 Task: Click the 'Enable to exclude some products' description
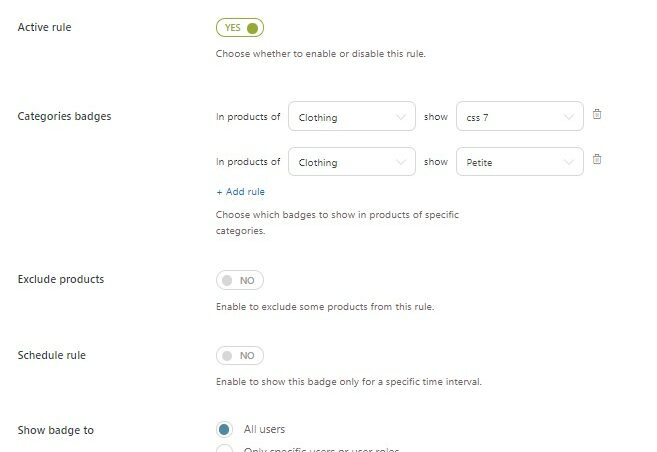point(325,307)
